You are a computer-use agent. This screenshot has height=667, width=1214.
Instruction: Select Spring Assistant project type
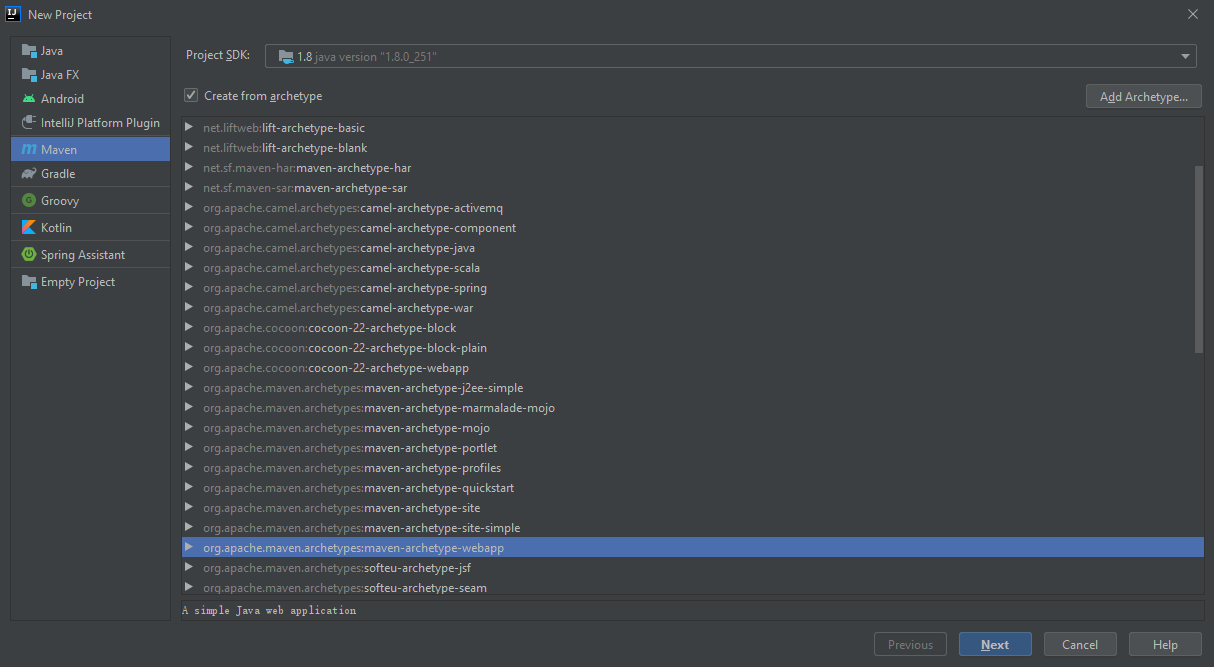(90, 254)
